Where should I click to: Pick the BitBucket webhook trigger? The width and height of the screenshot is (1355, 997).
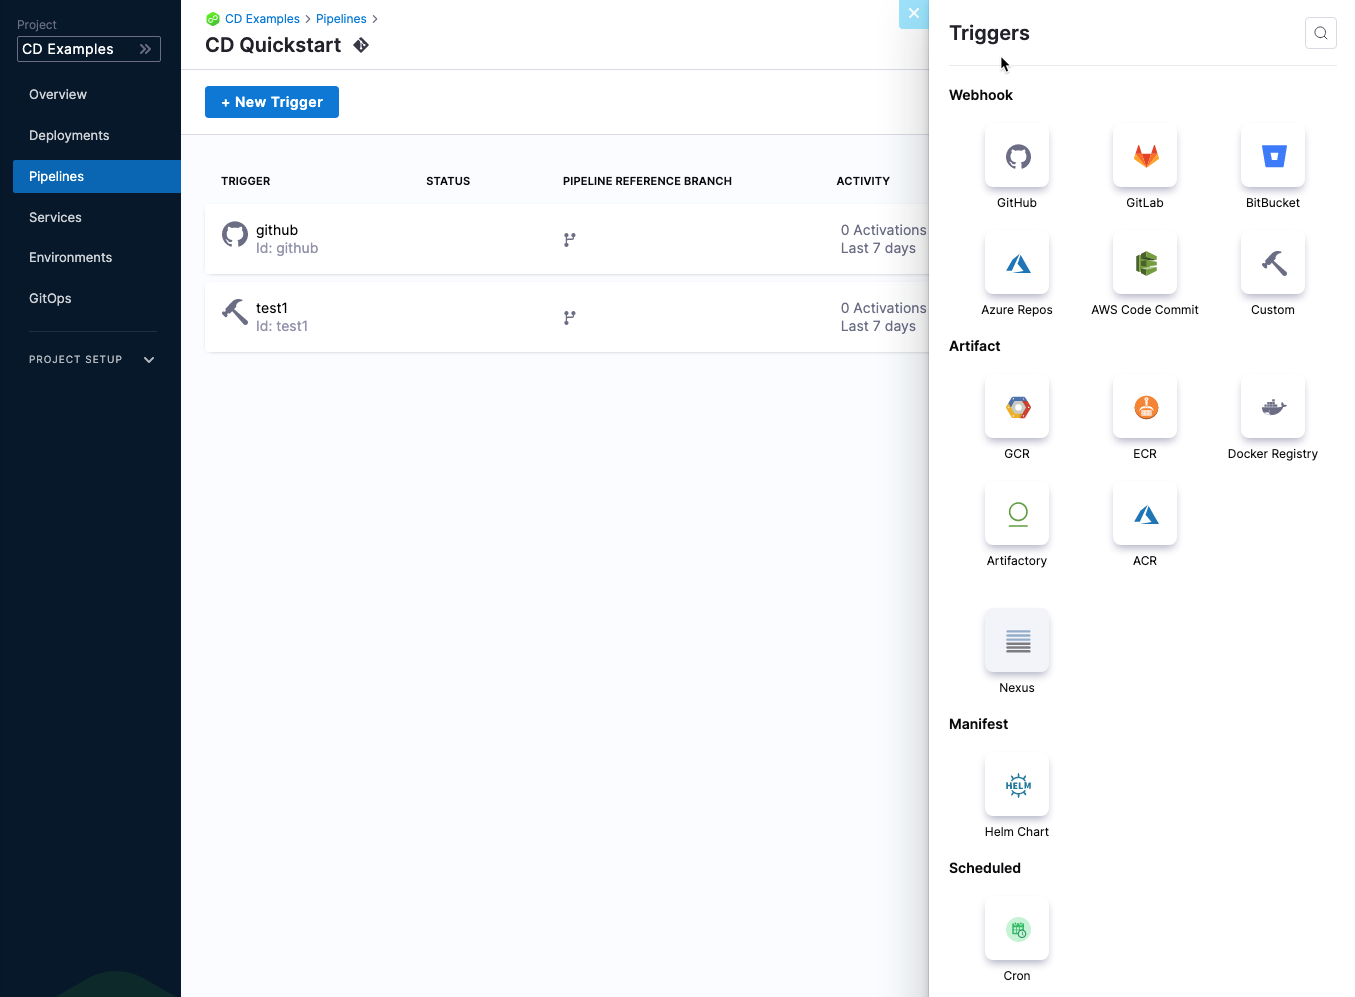[1272, 157]
